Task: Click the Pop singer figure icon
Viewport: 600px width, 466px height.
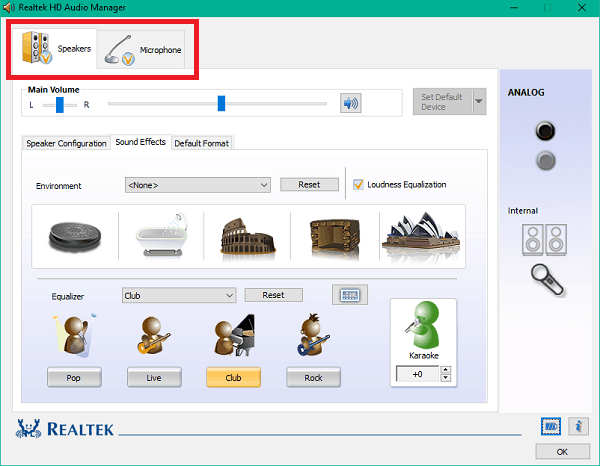Action: point(75,336)
